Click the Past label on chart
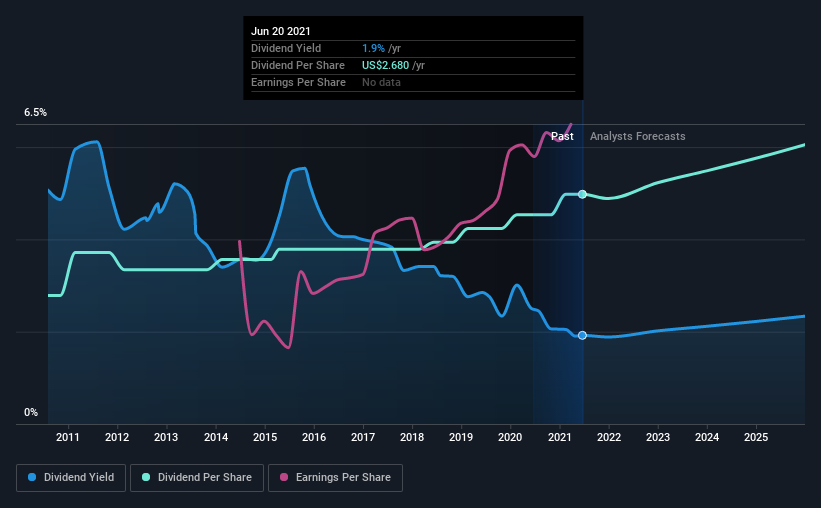This screenshot has width=821, height=508. click(562, 136)
